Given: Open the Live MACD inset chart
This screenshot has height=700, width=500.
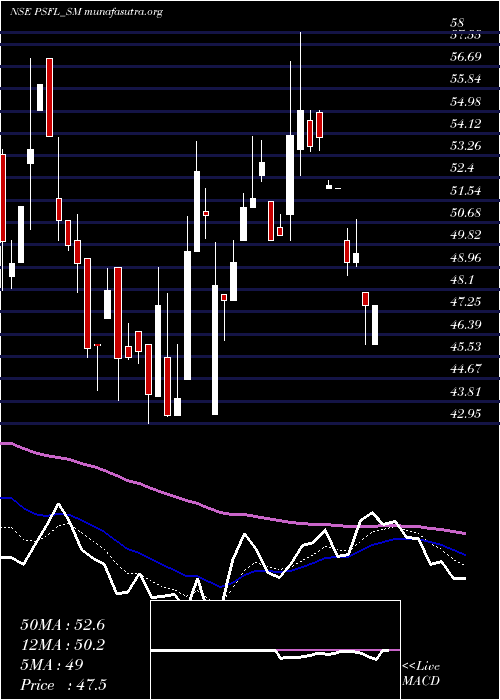Looking at the screenshot, I should coord(275,650).
